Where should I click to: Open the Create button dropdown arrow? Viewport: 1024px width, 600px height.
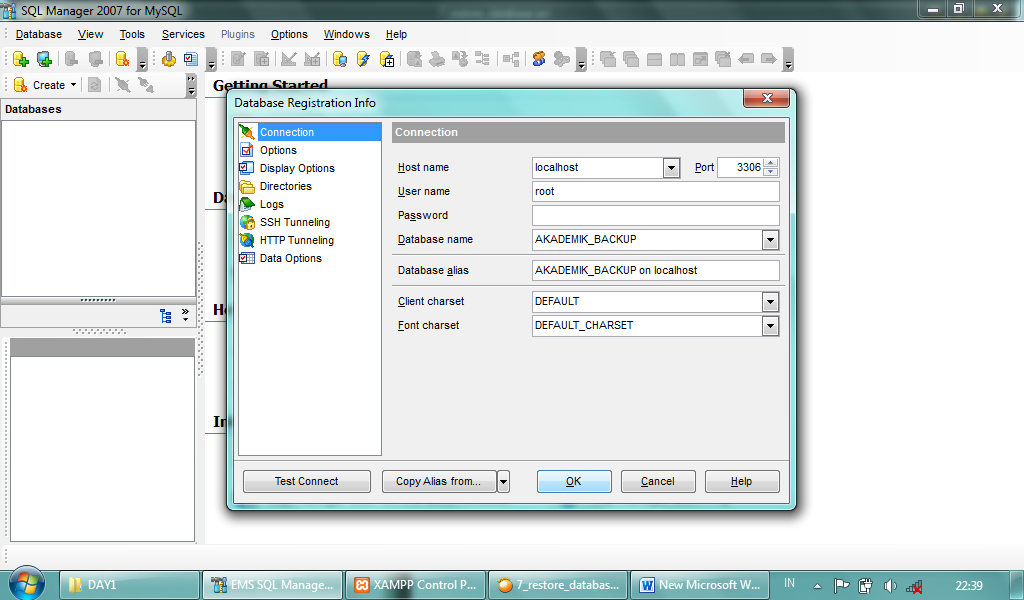[73, 85]
